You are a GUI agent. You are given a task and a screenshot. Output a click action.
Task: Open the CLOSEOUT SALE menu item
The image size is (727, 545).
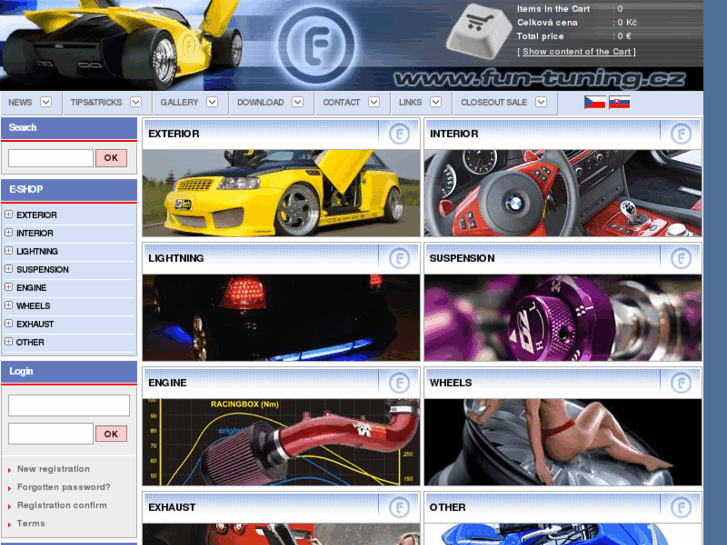click(494, 103)
